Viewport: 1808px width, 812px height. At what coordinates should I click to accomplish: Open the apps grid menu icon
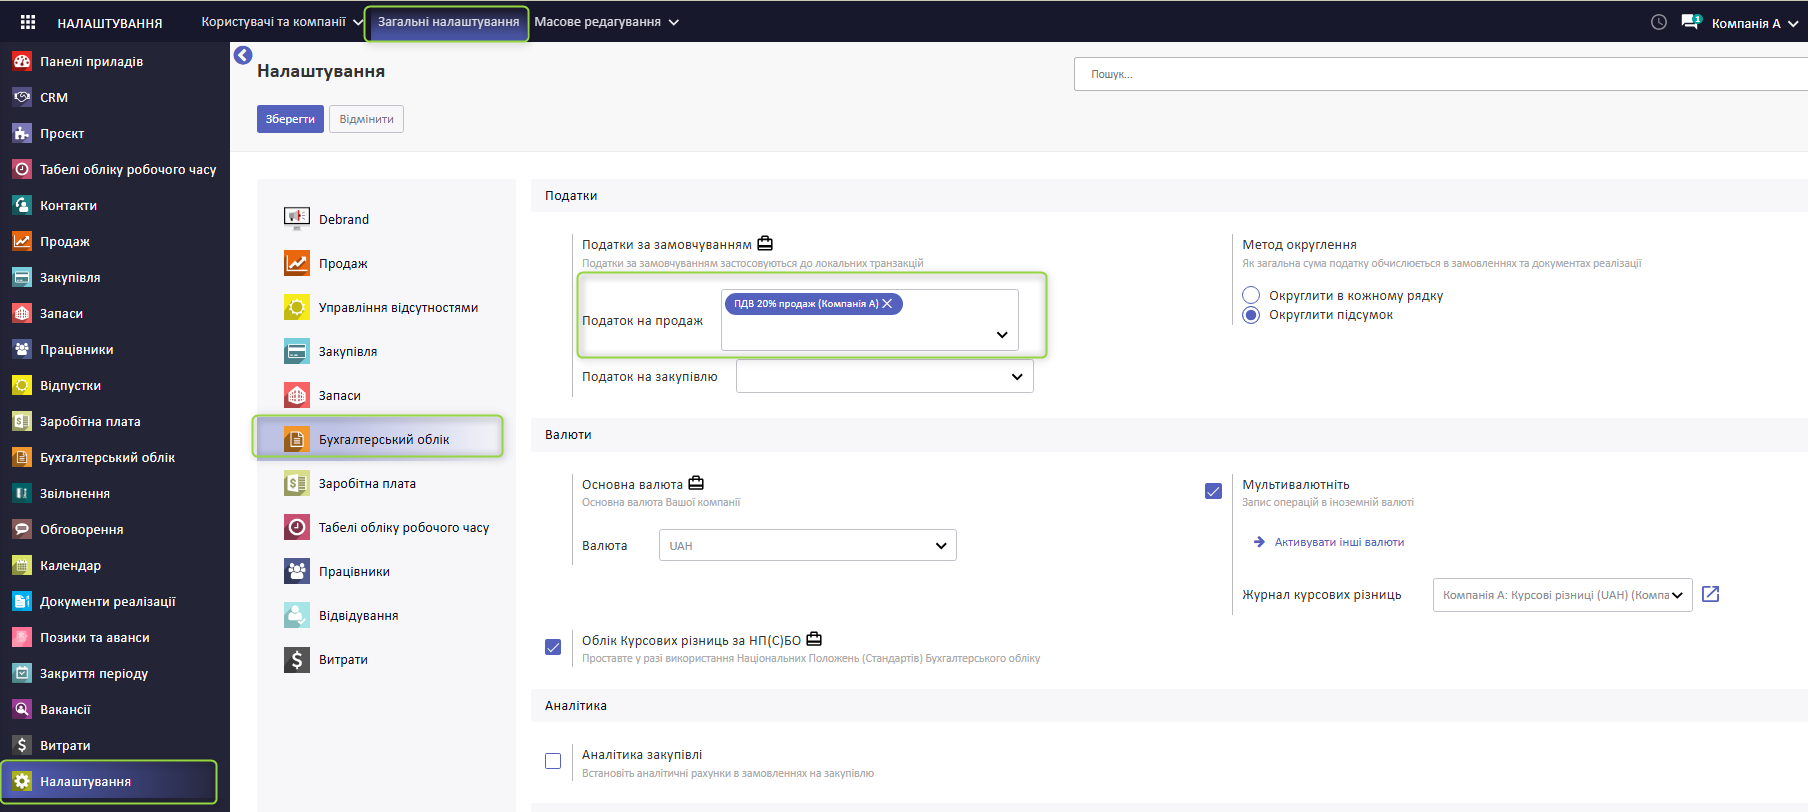point(28,22)
